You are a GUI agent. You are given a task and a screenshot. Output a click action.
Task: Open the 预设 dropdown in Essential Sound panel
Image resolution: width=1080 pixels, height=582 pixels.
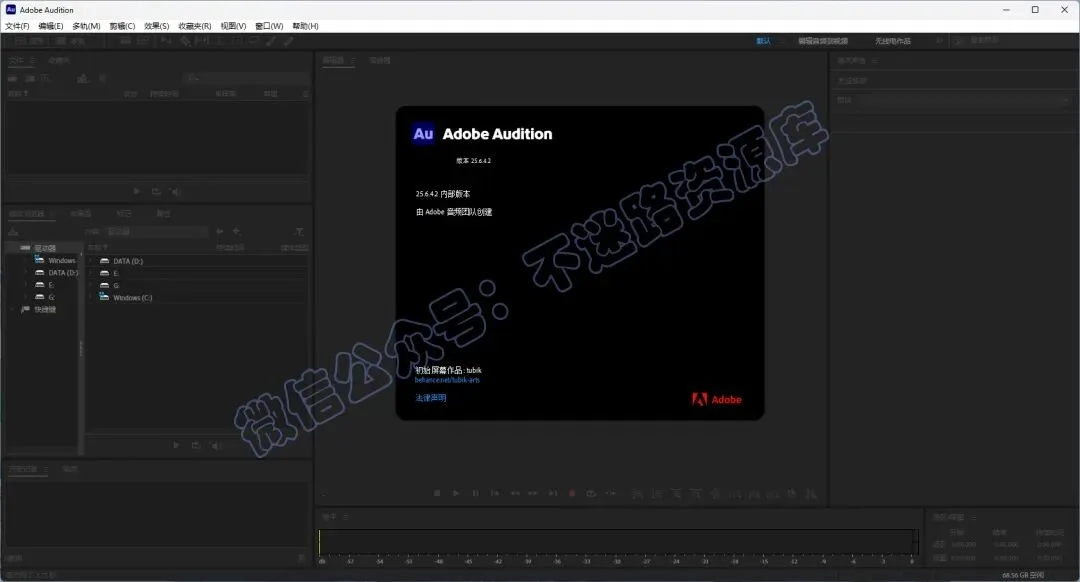(962, 100)
